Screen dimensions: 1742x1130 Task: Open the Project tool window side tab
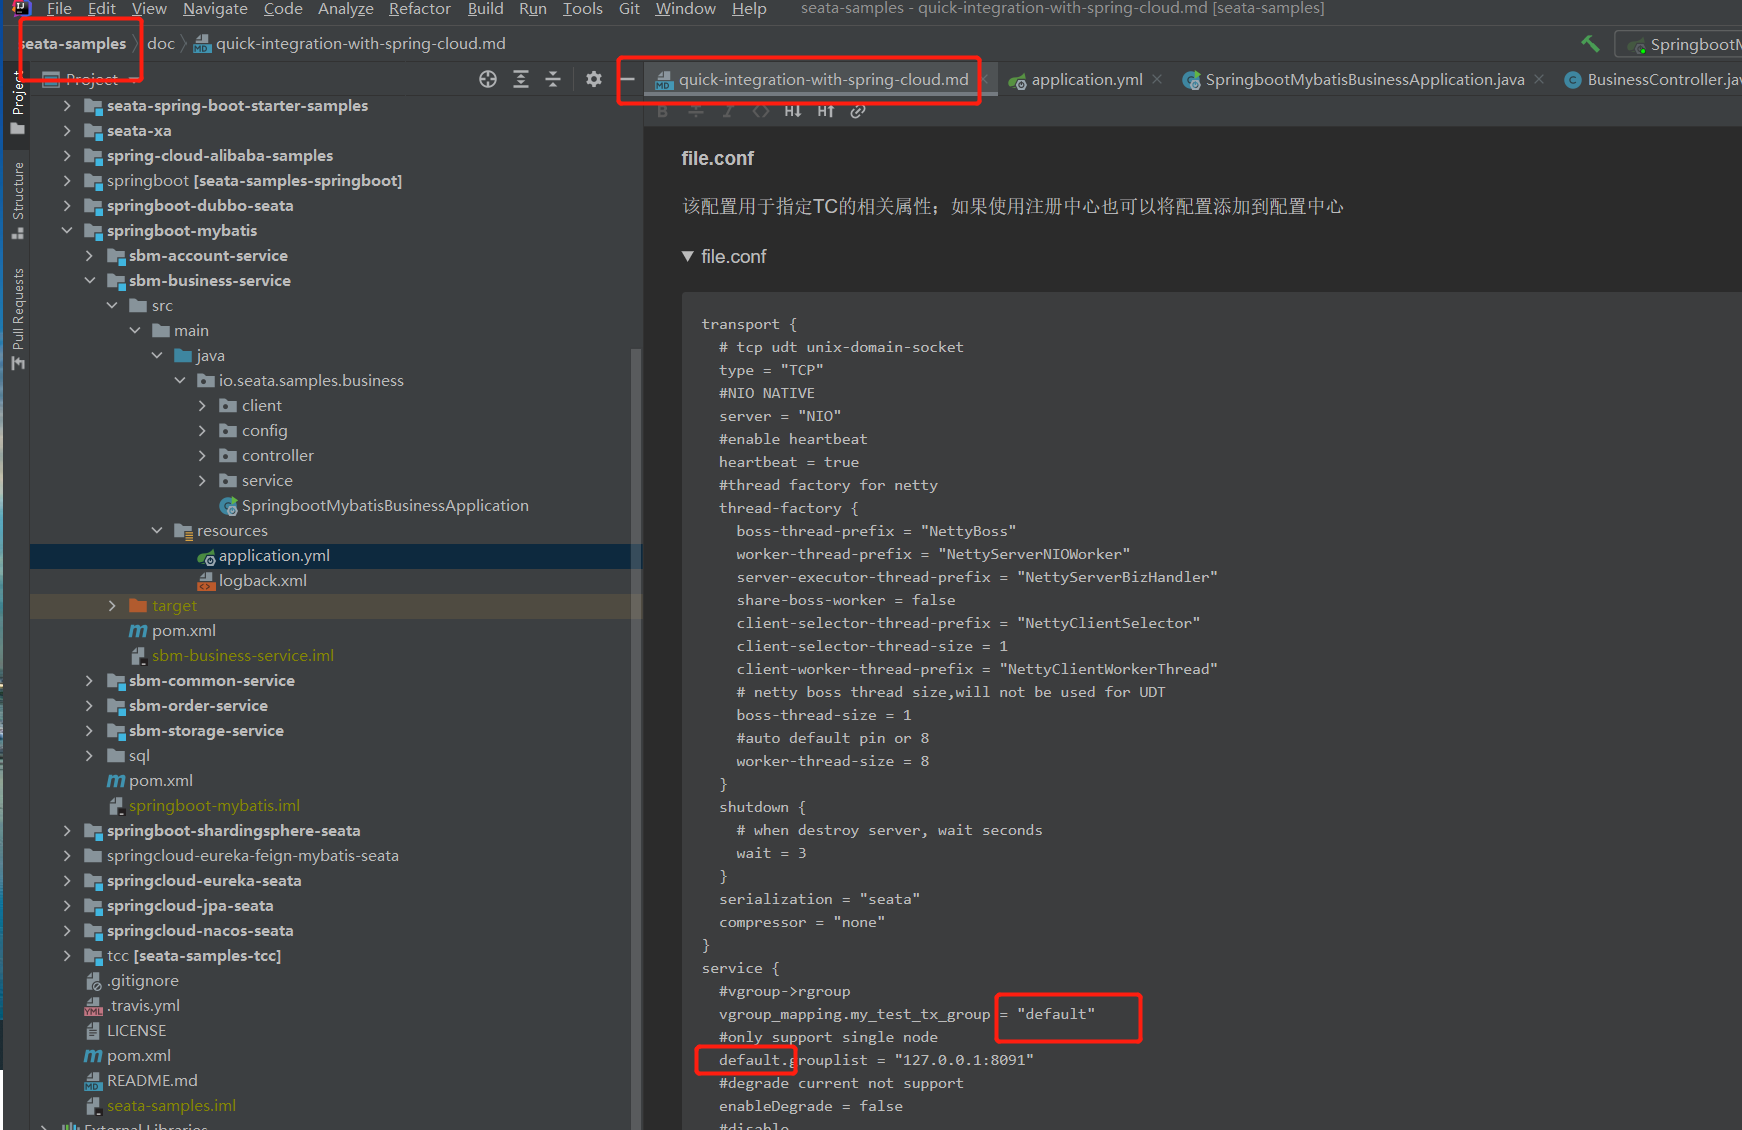coord(17,100)
